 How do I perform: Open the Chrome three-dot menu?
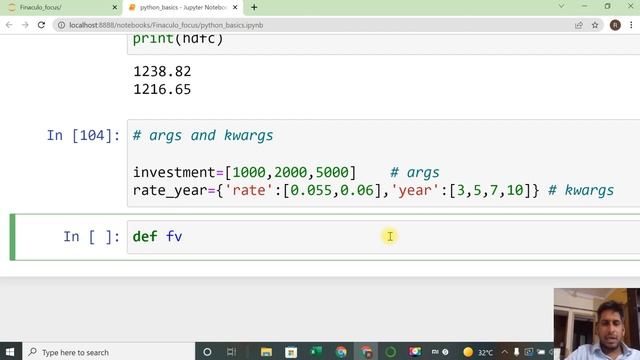pyautogui.click(x=631, y=25)
